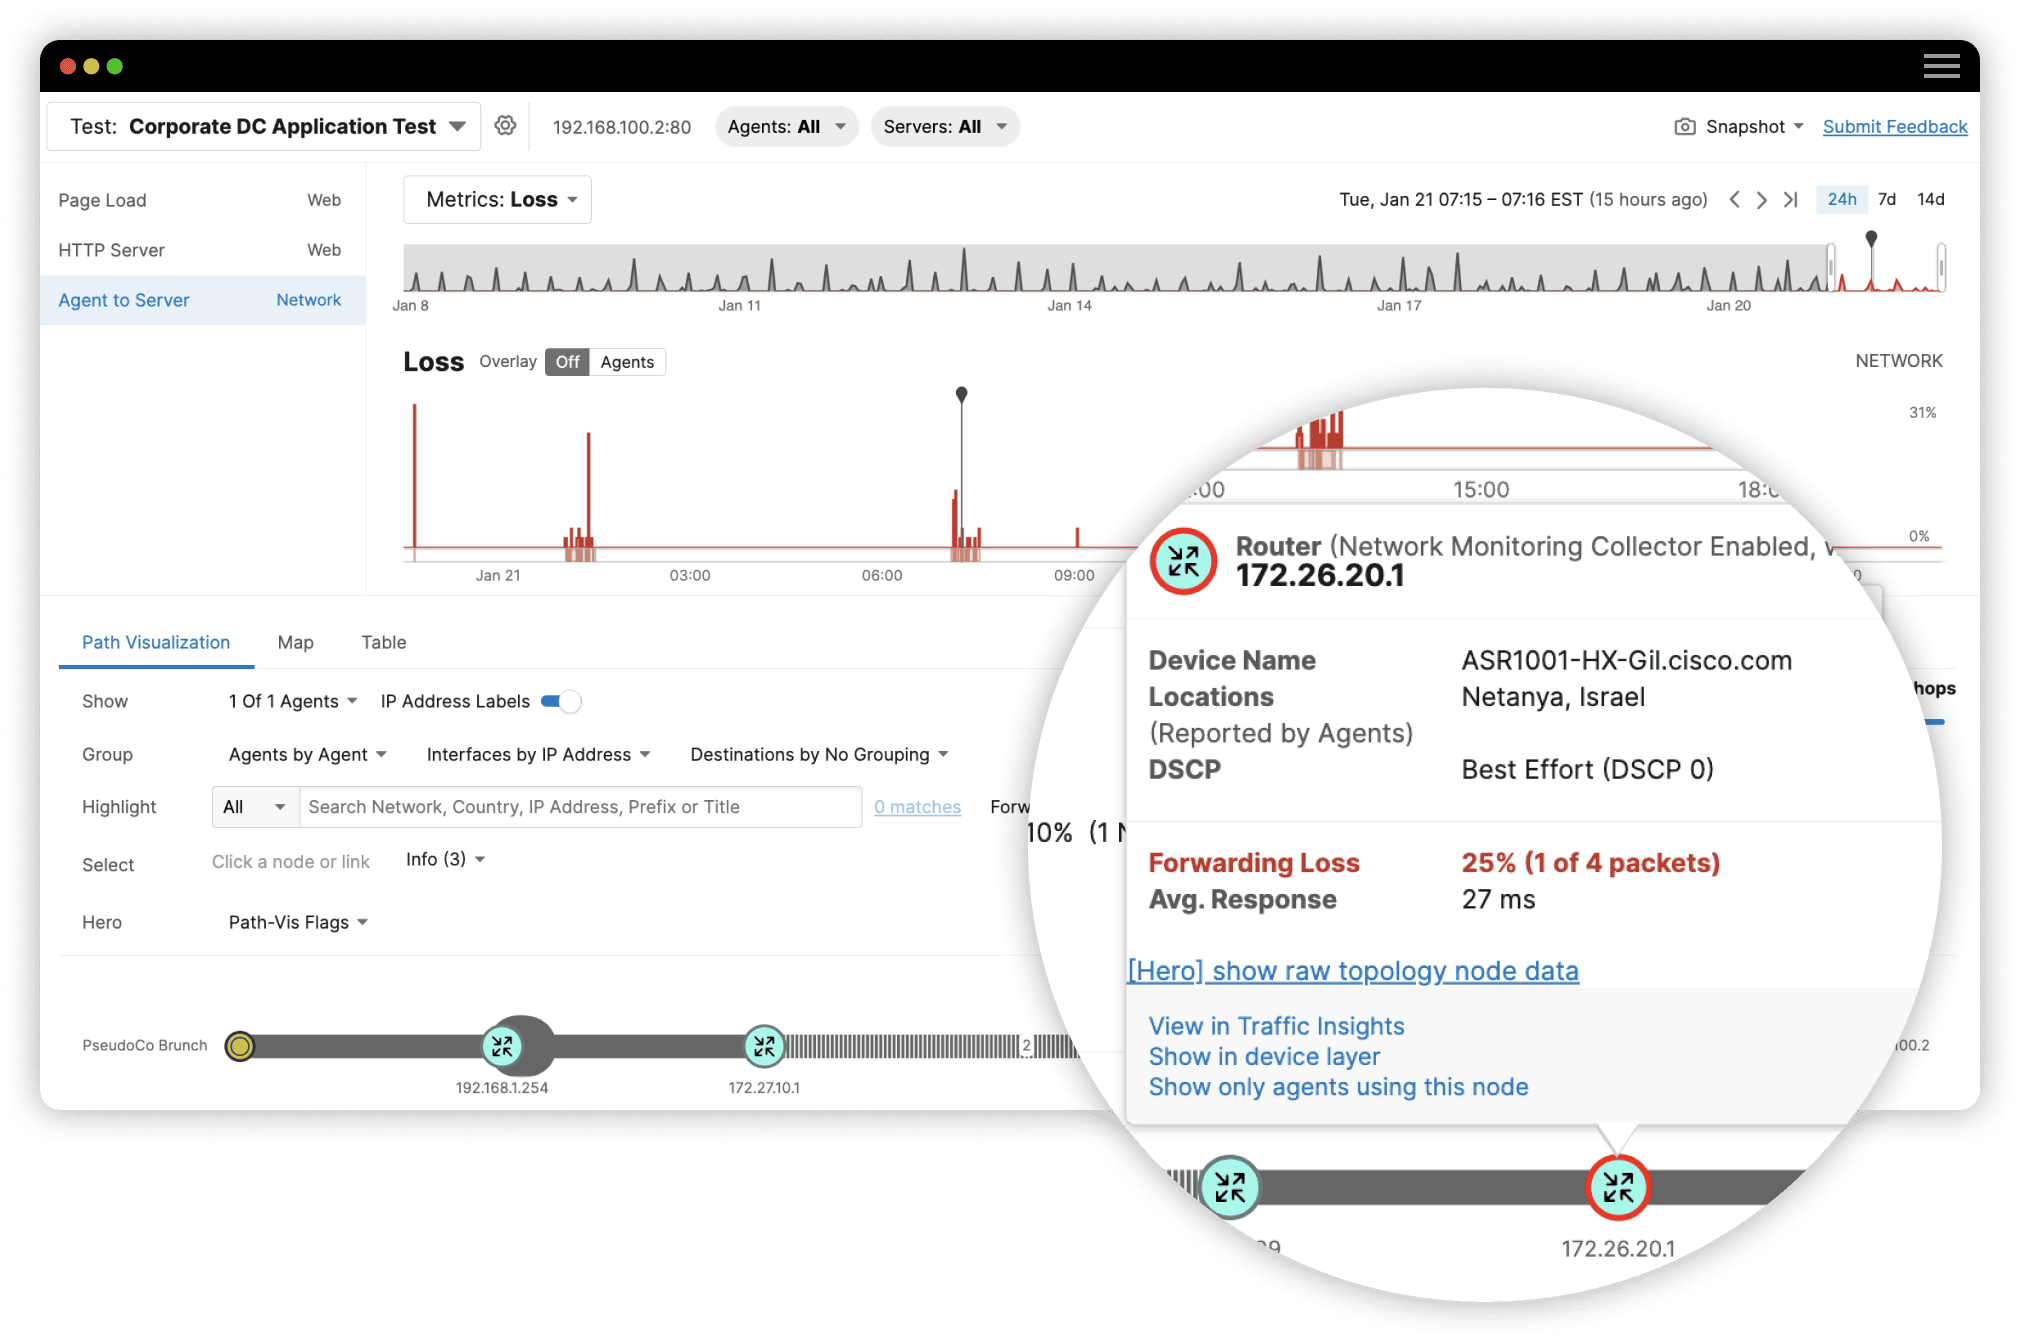This screenshot has width=2020, height=1342.
Task: Select the router node at 192.168.1.254
Action: pyautogui.click(x=502, y=1045)
